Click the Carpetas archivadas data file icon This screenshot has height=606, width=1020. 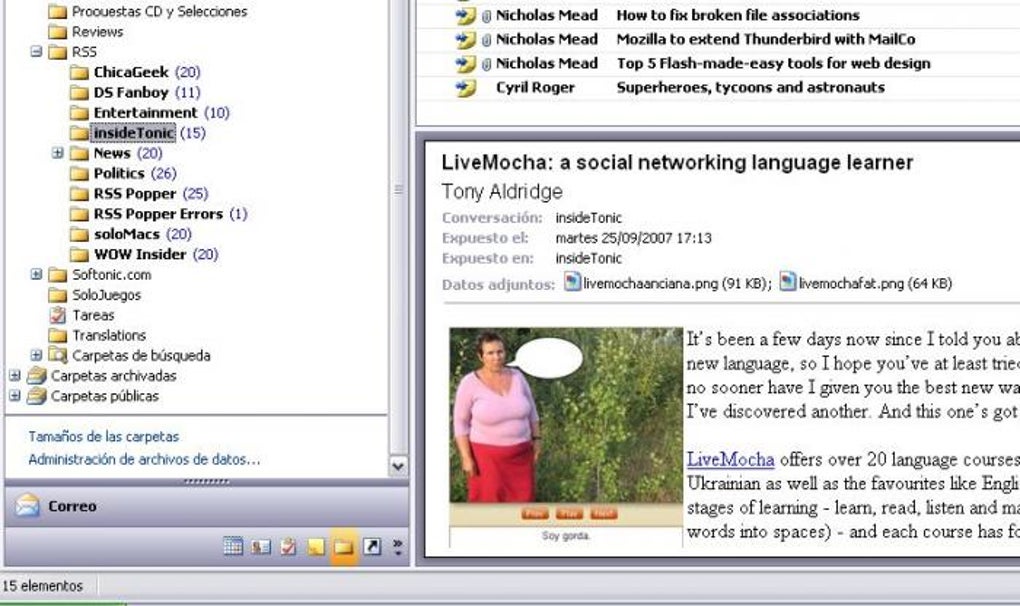point(36,376)
